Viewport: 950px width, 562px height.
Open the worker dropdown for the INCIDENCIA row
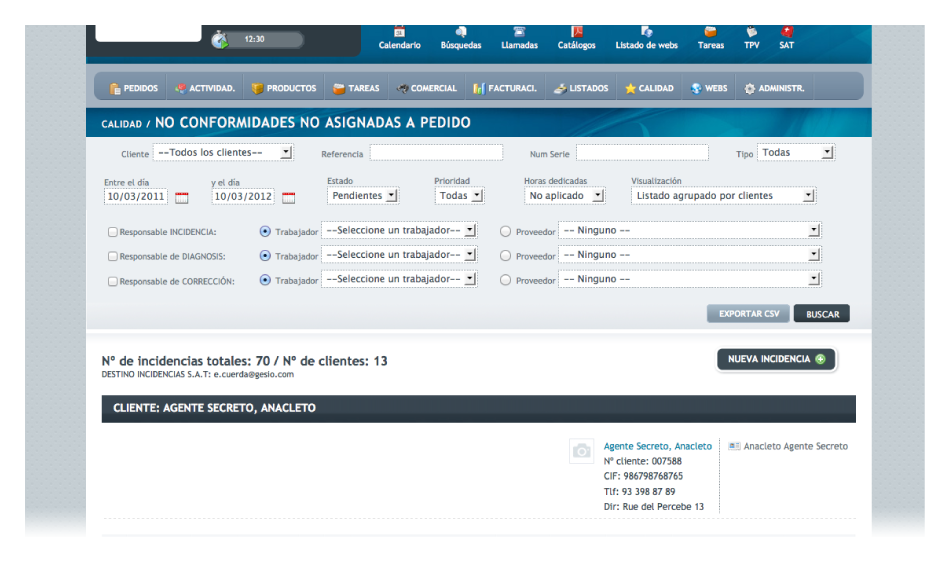pyautogui.click(x=399, y=230)
